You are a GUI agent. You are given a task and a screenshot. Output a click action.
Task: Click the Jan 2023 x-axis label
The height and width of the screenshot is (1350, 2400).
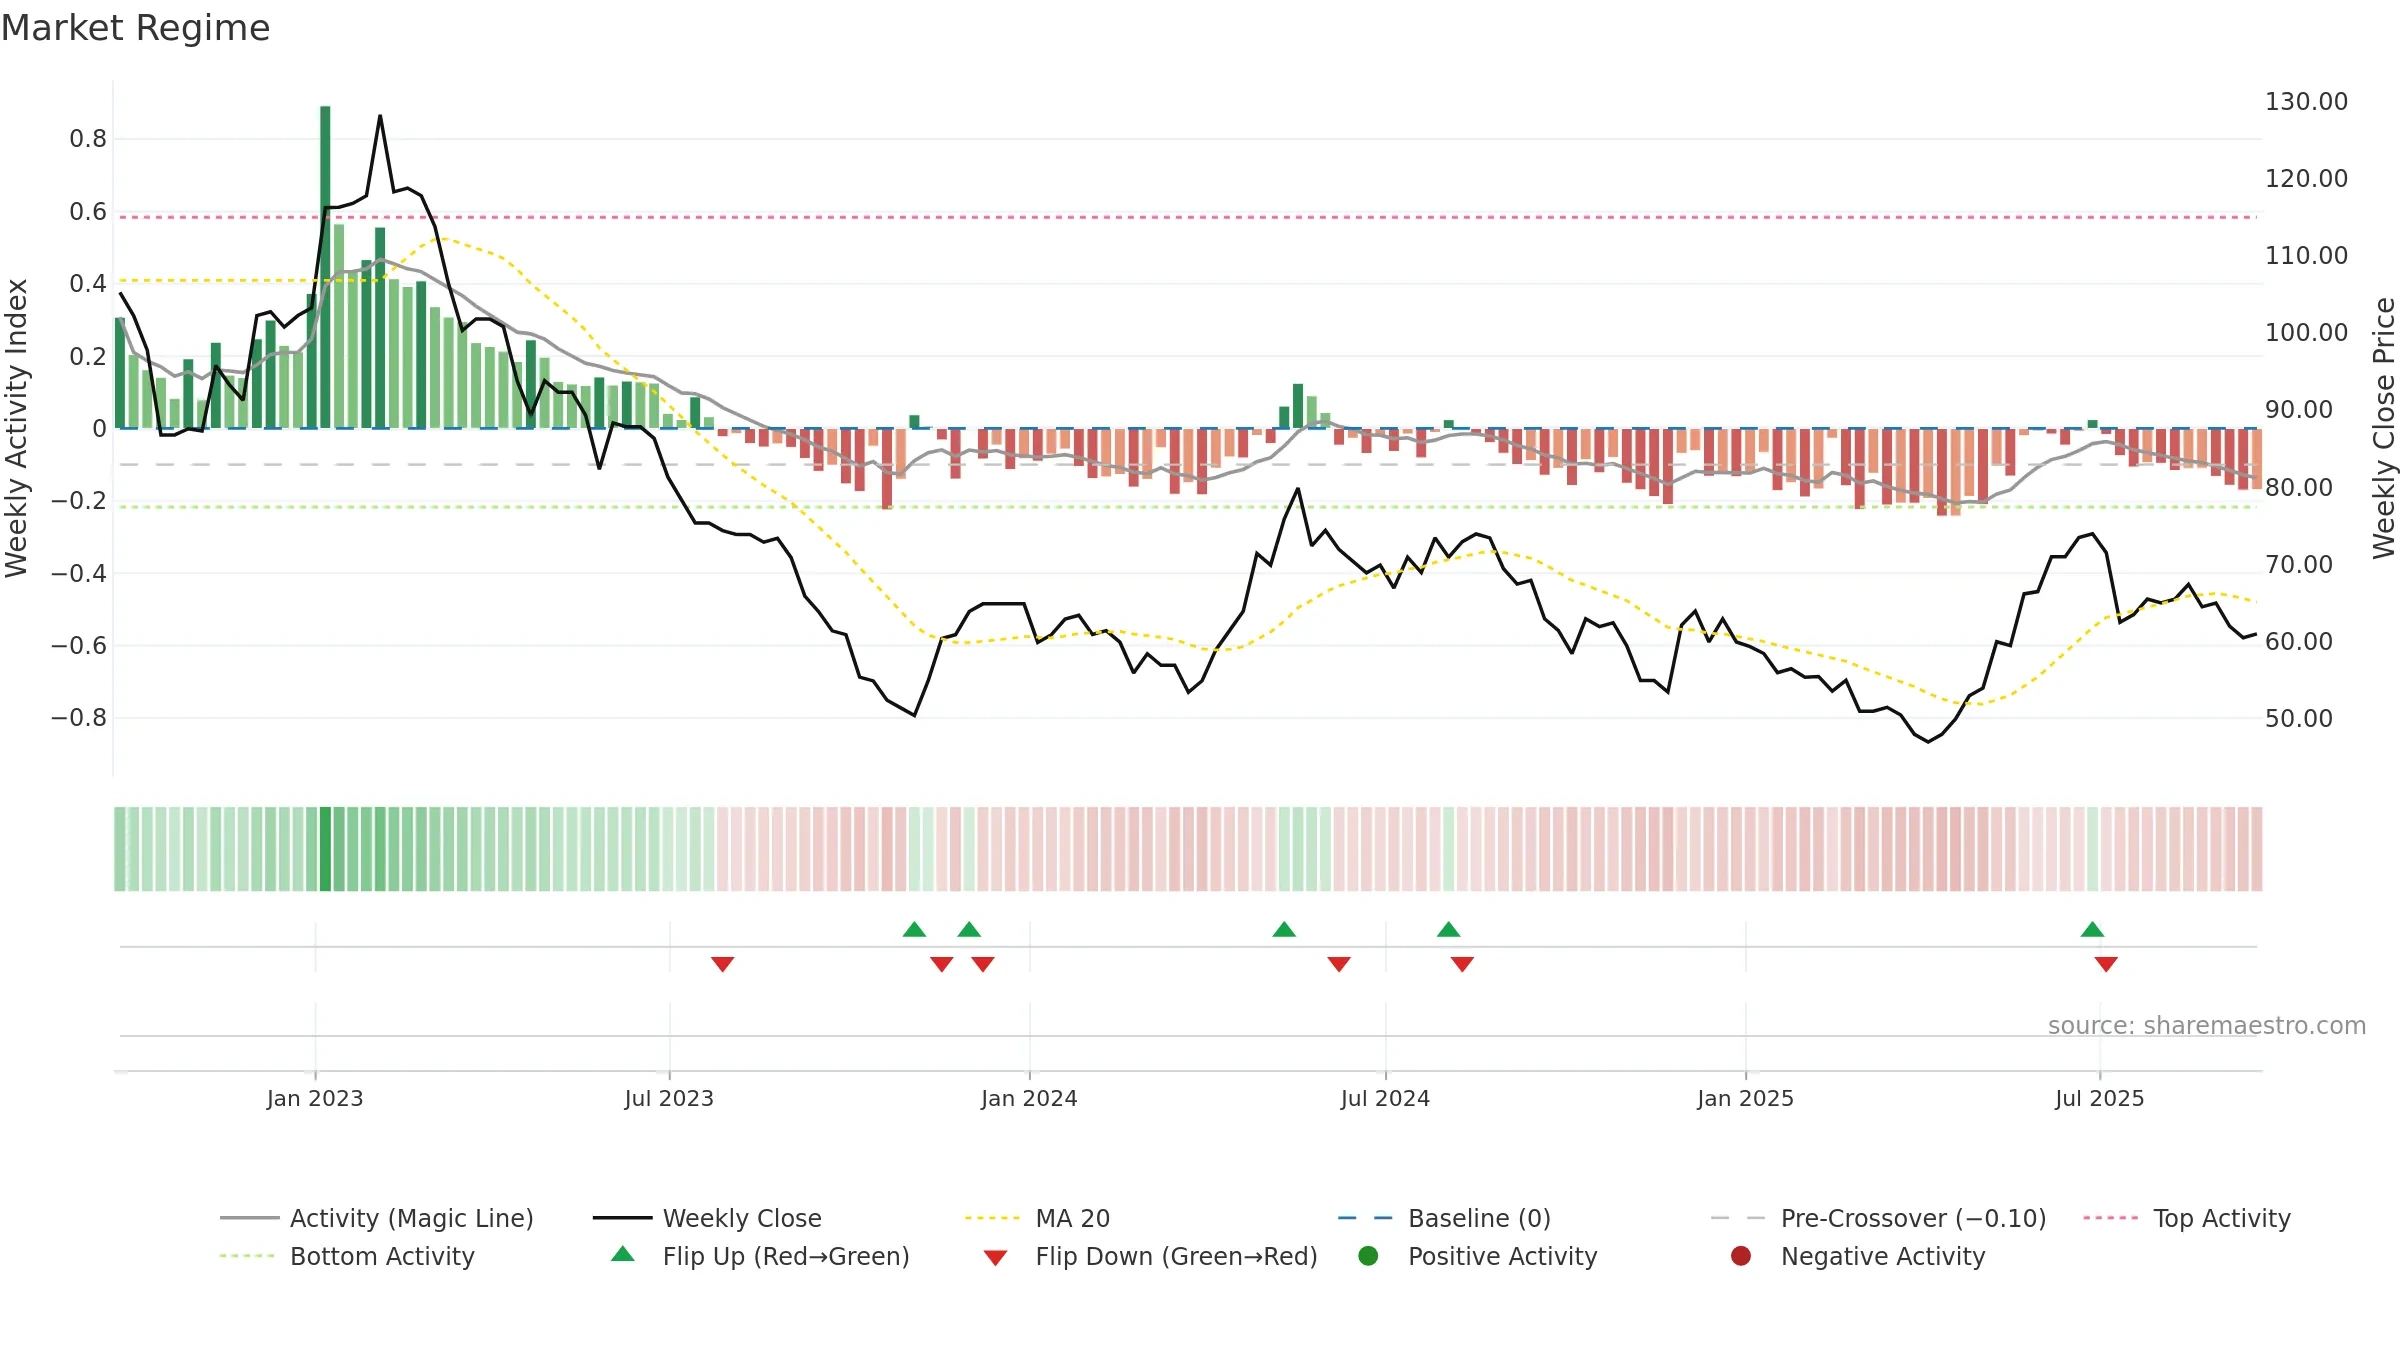point(315,1099)
